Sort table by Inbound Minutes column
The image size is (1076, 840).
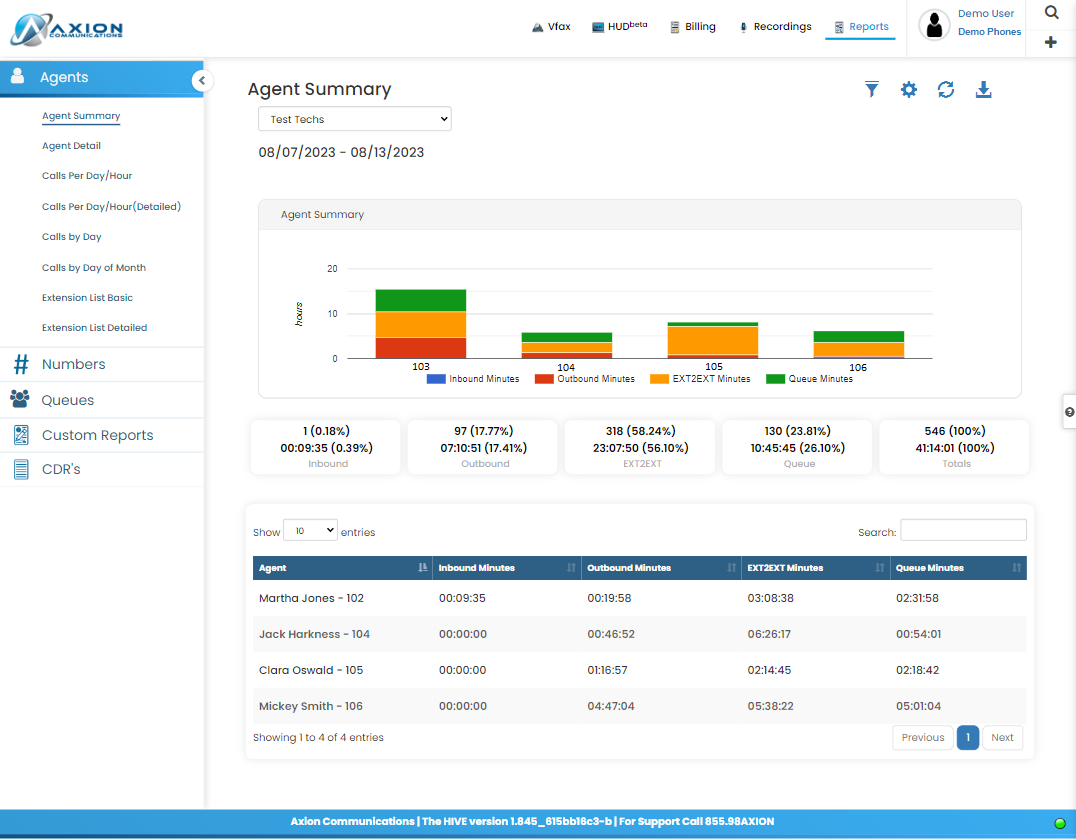(506, 568)
